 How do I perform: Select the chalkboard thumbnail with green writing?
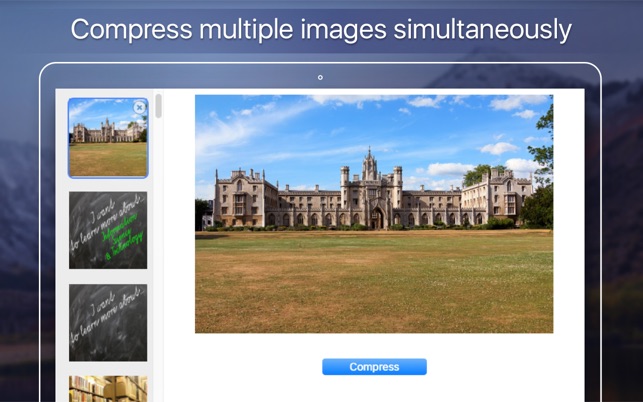point(108,230)
